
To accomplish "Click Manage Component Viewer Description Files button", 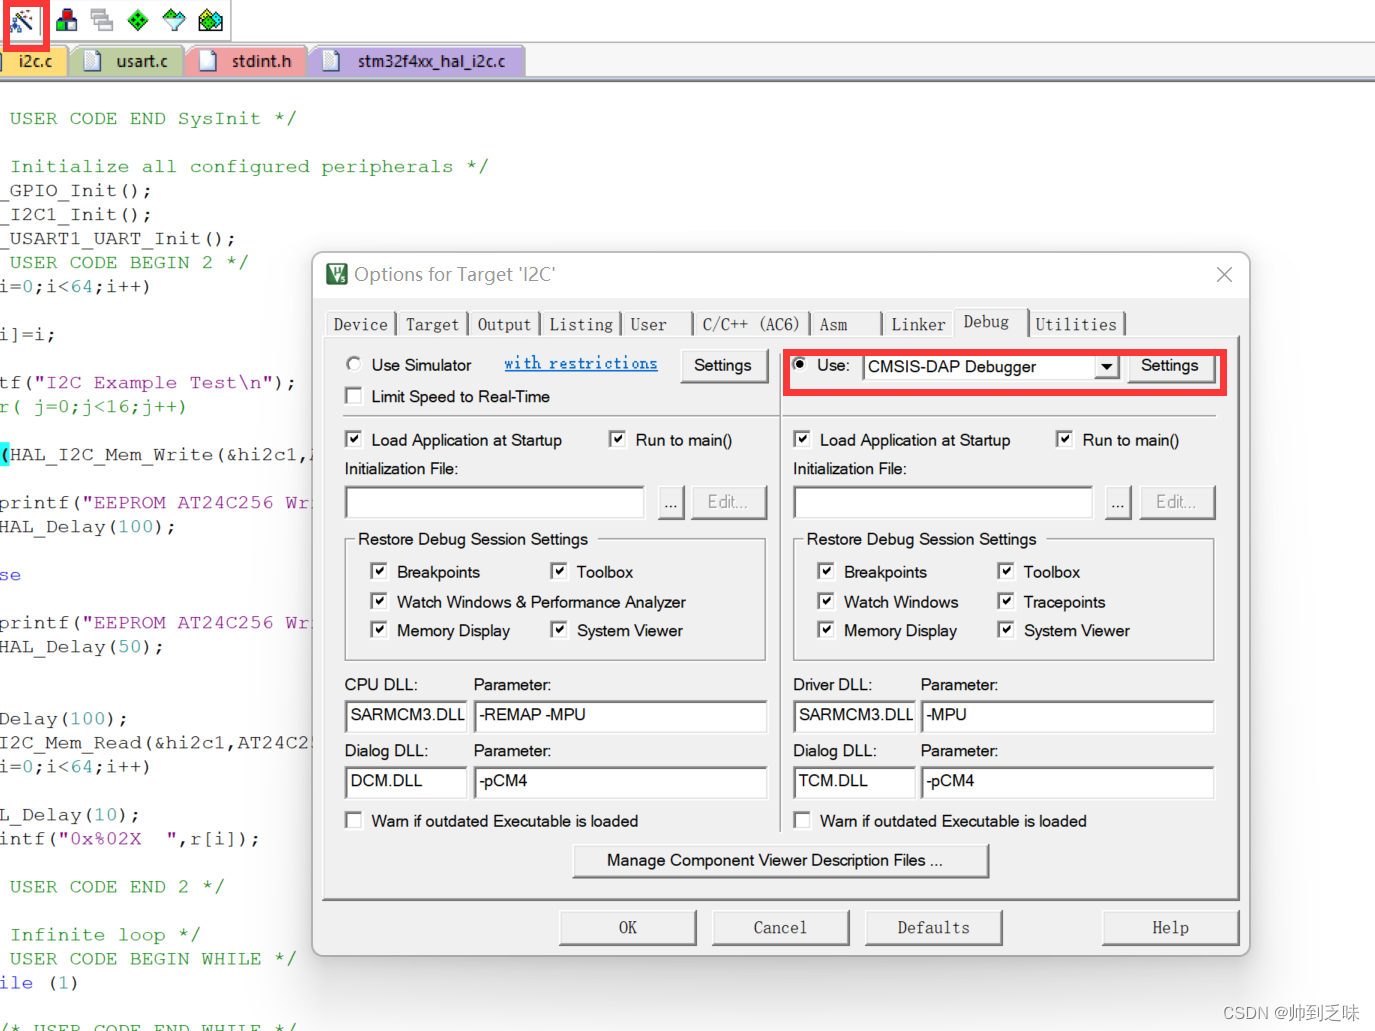I will coord(780,860).
